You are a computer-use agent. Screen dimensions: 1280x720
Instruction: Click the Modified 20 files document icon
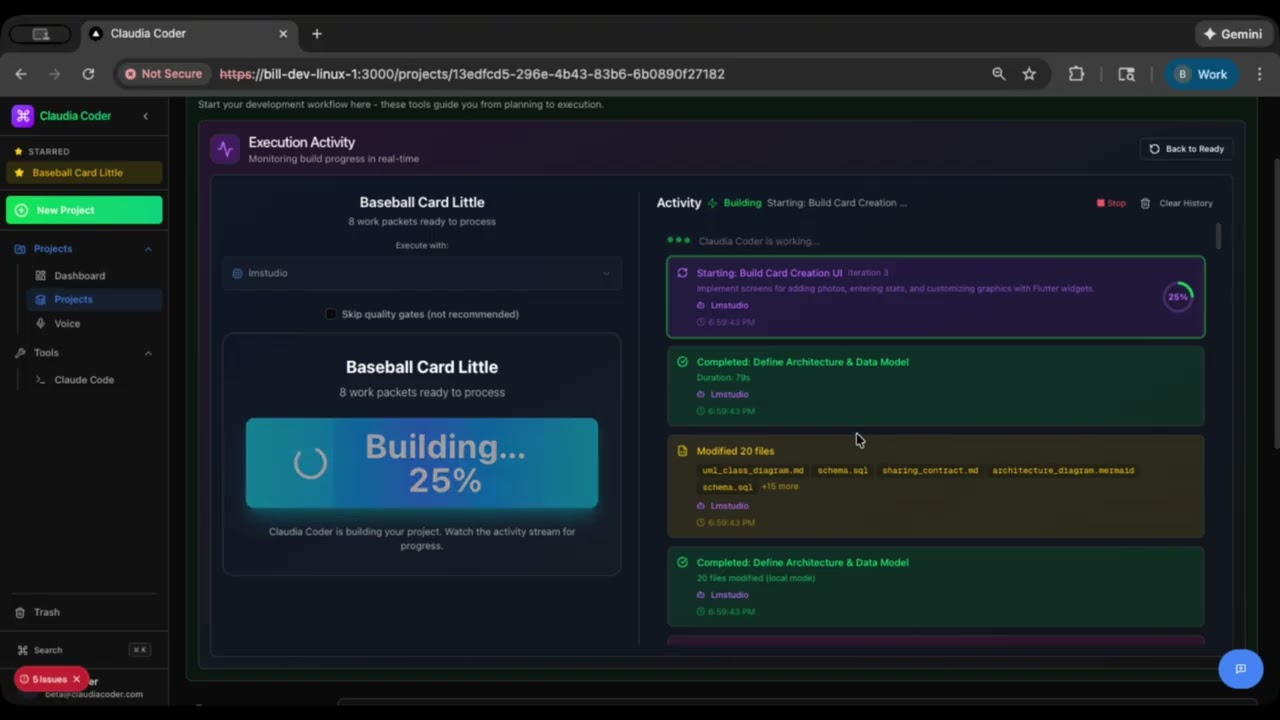682,451
